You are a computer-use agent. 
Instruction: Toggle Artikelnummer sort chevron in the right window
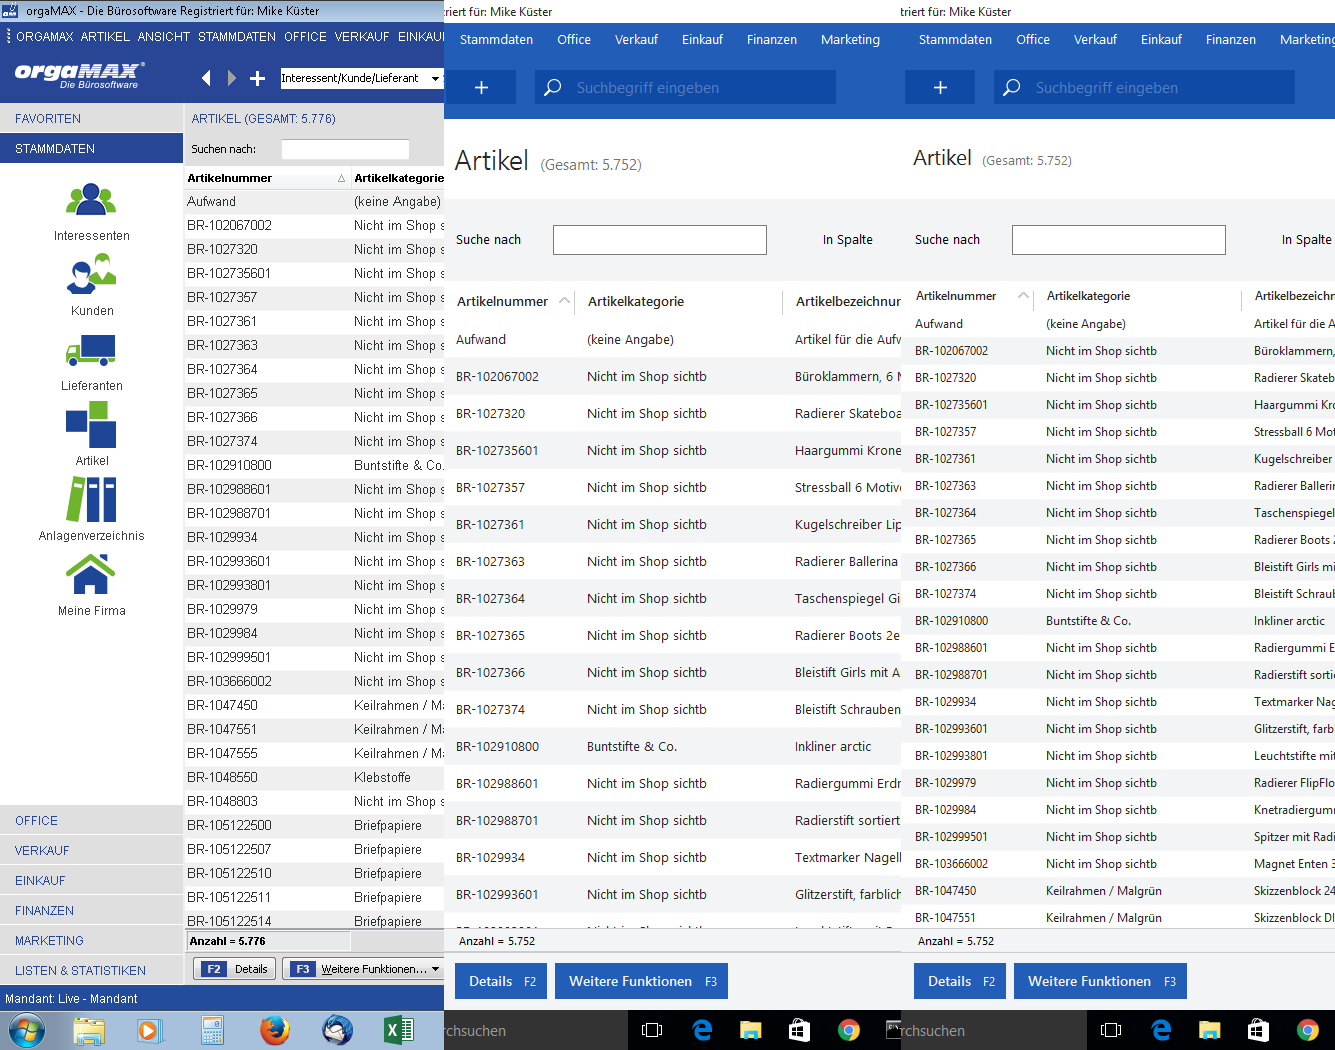pos(1023,295)
